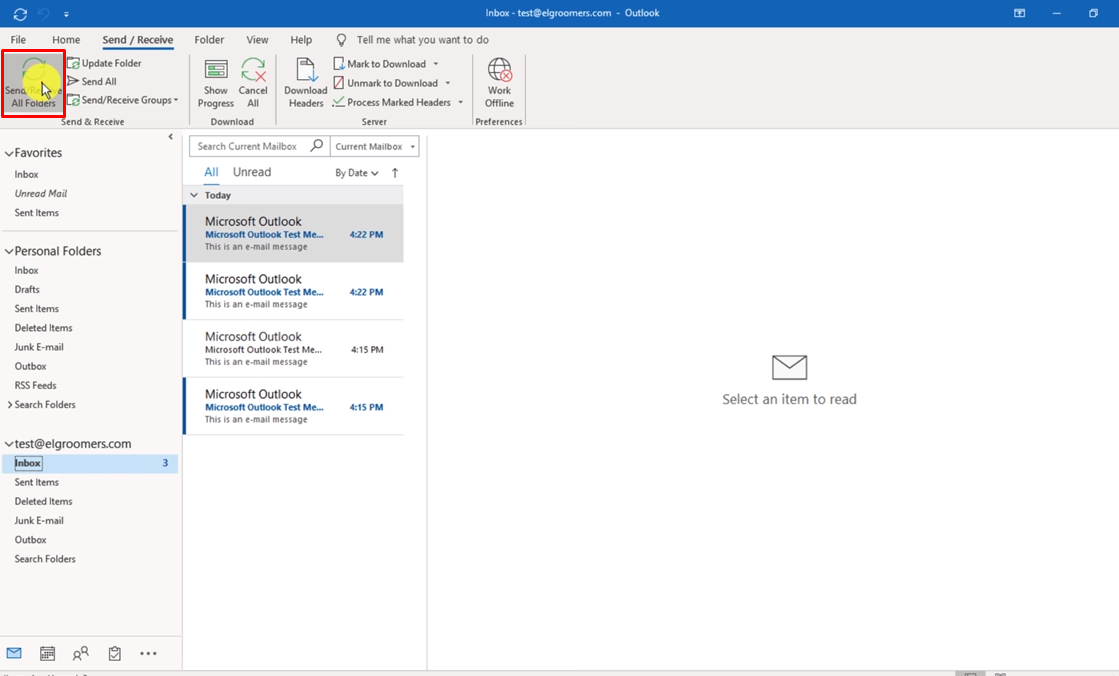Open the View tab
The width and height of the screenshot is (1119, 676).
pyautogui.click(x=257, y=40)
